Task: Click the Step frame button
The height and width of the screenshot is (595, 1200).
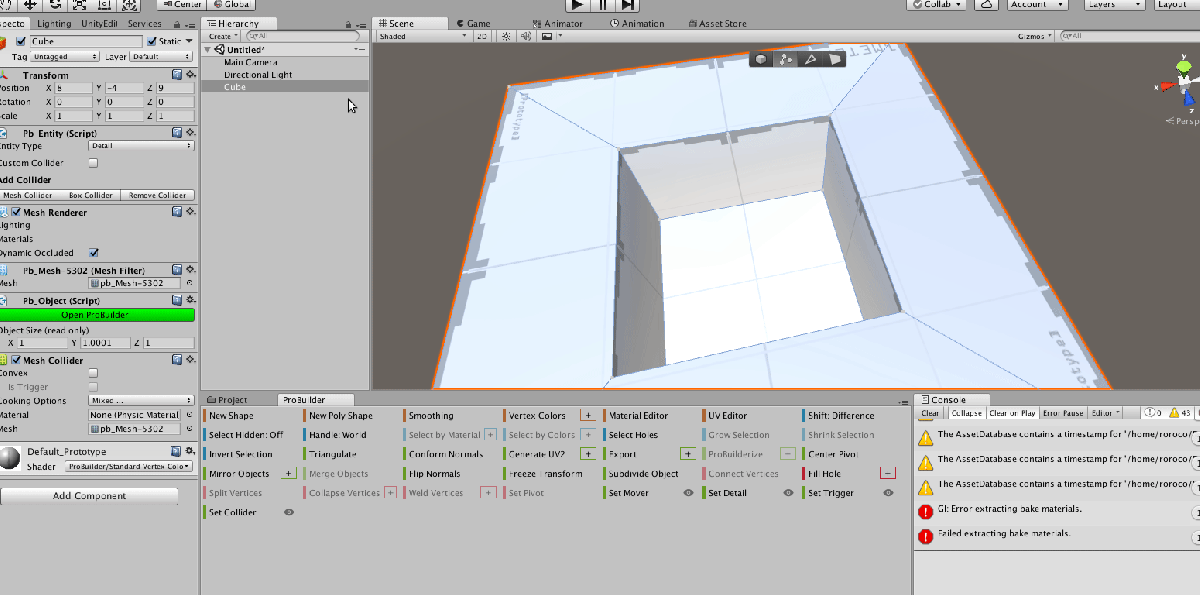Action: click(x=627, y=4)
